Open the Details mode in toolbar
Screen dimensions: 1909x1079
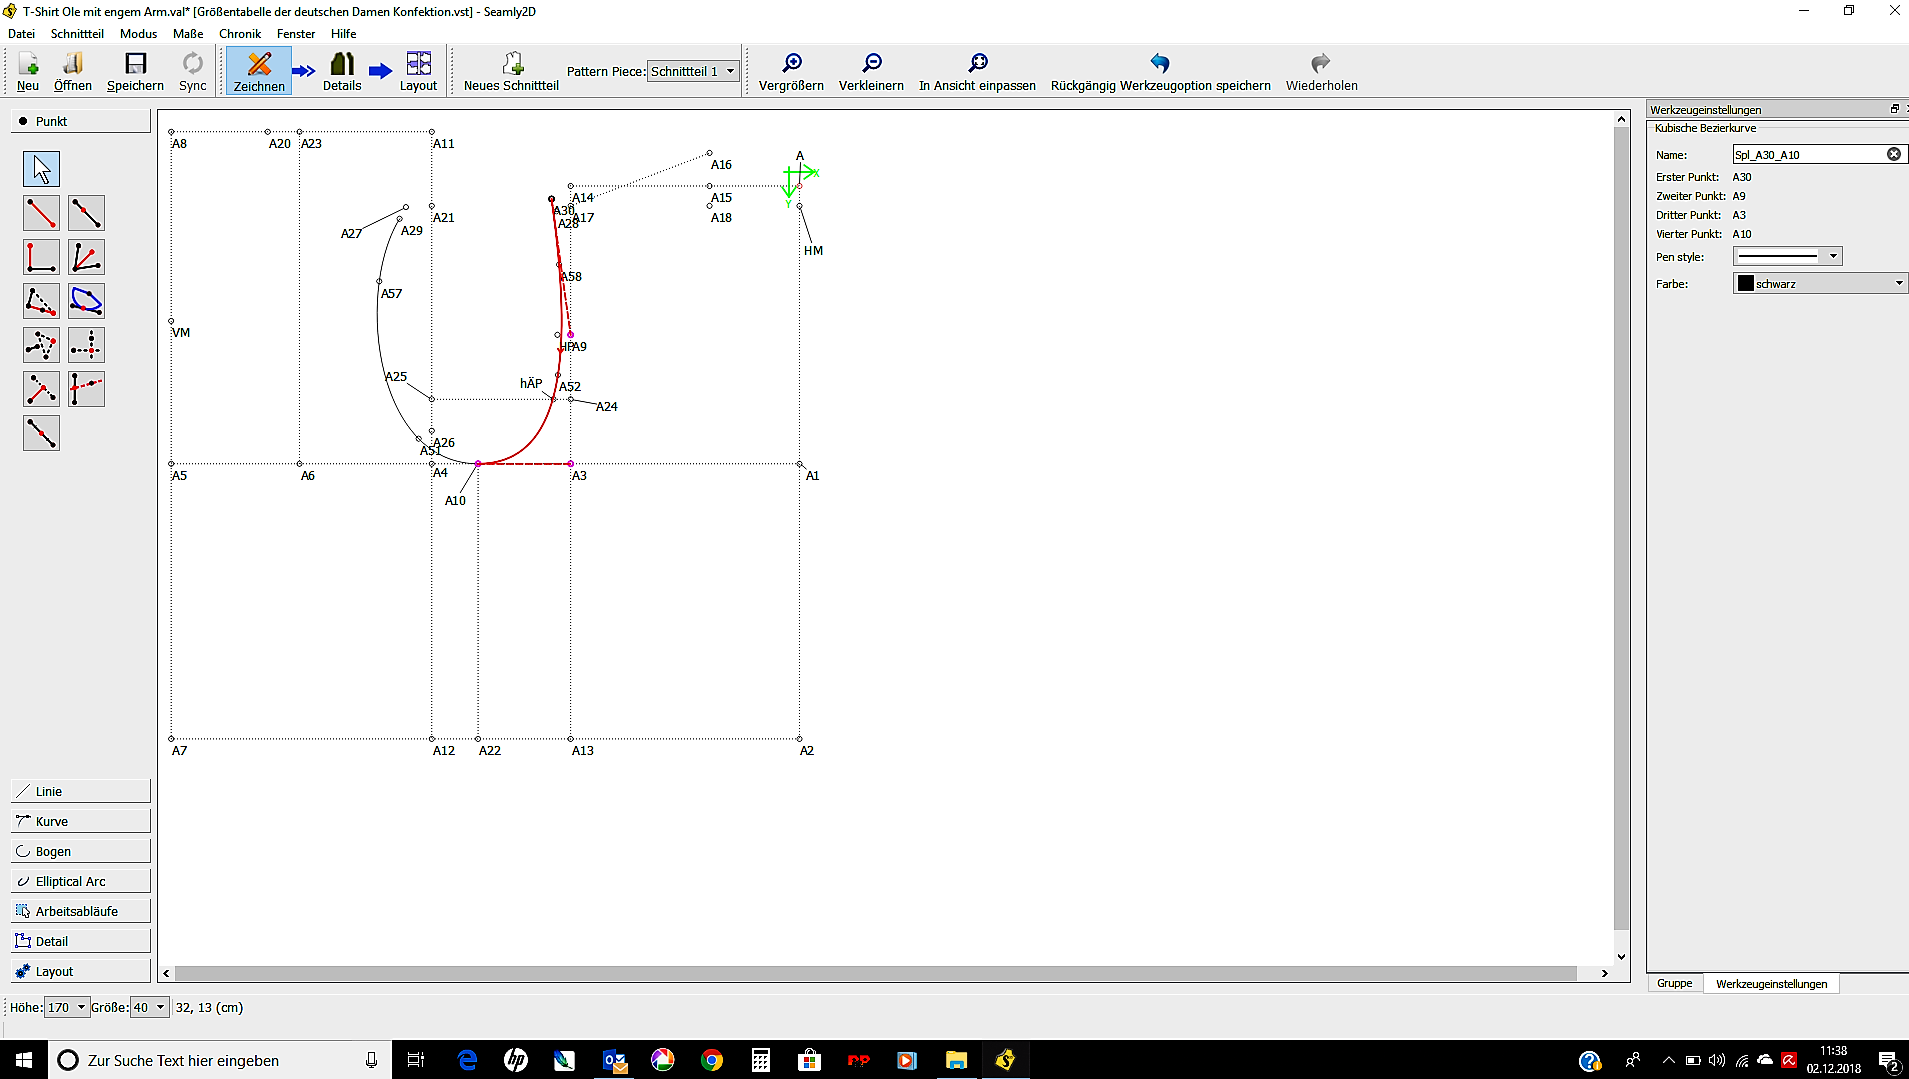342,72
